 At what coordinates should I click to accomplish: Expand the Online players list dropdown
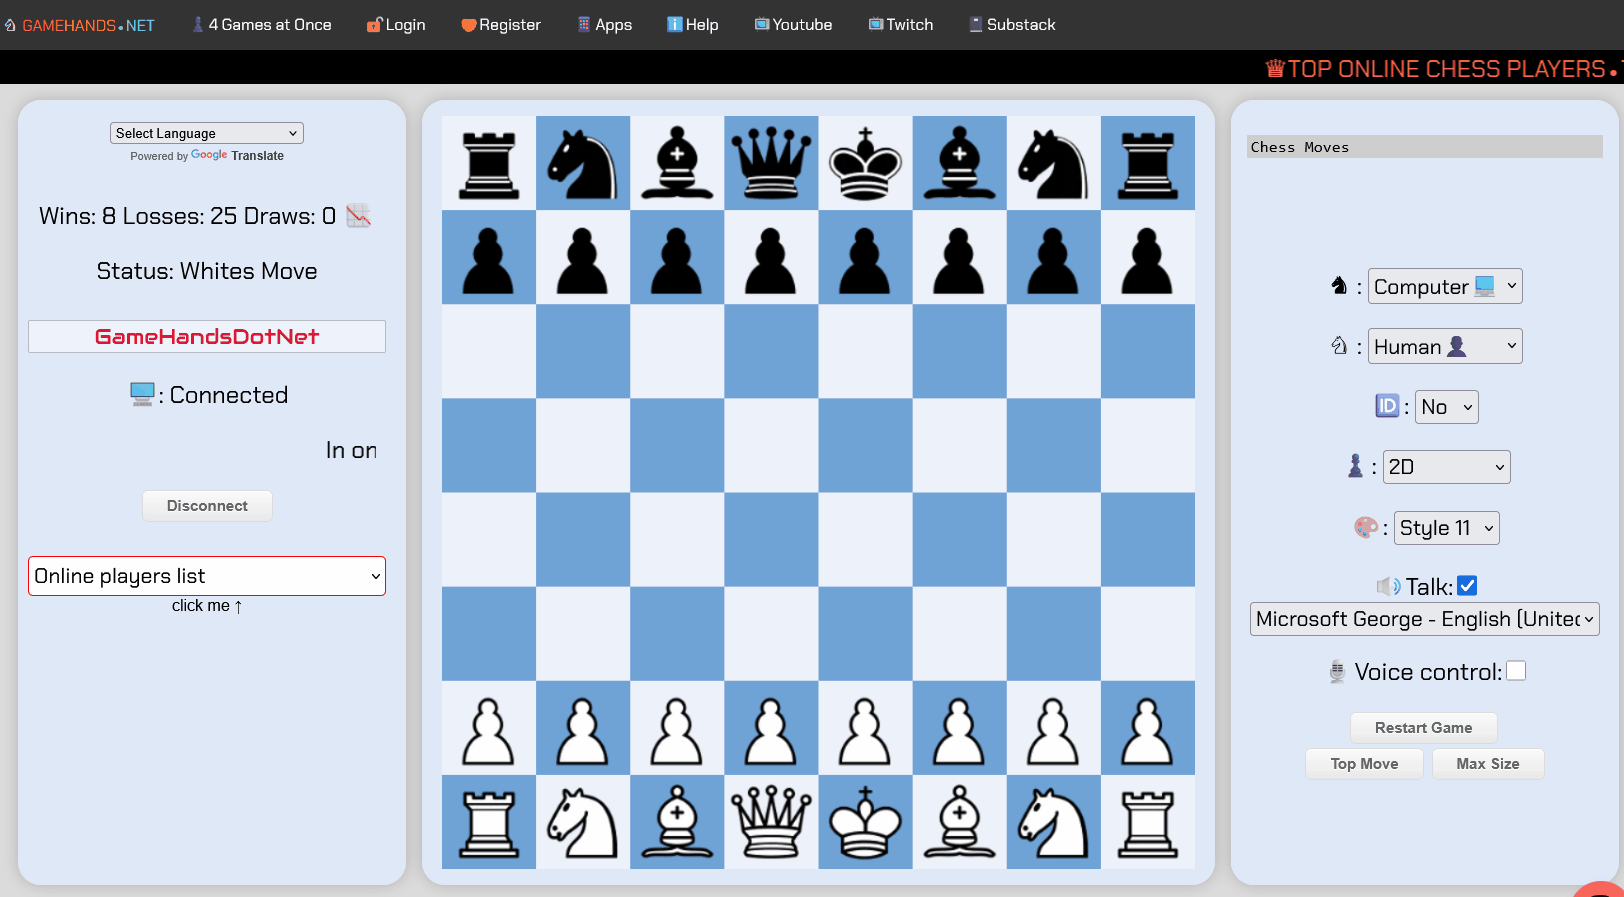point(207,576)
